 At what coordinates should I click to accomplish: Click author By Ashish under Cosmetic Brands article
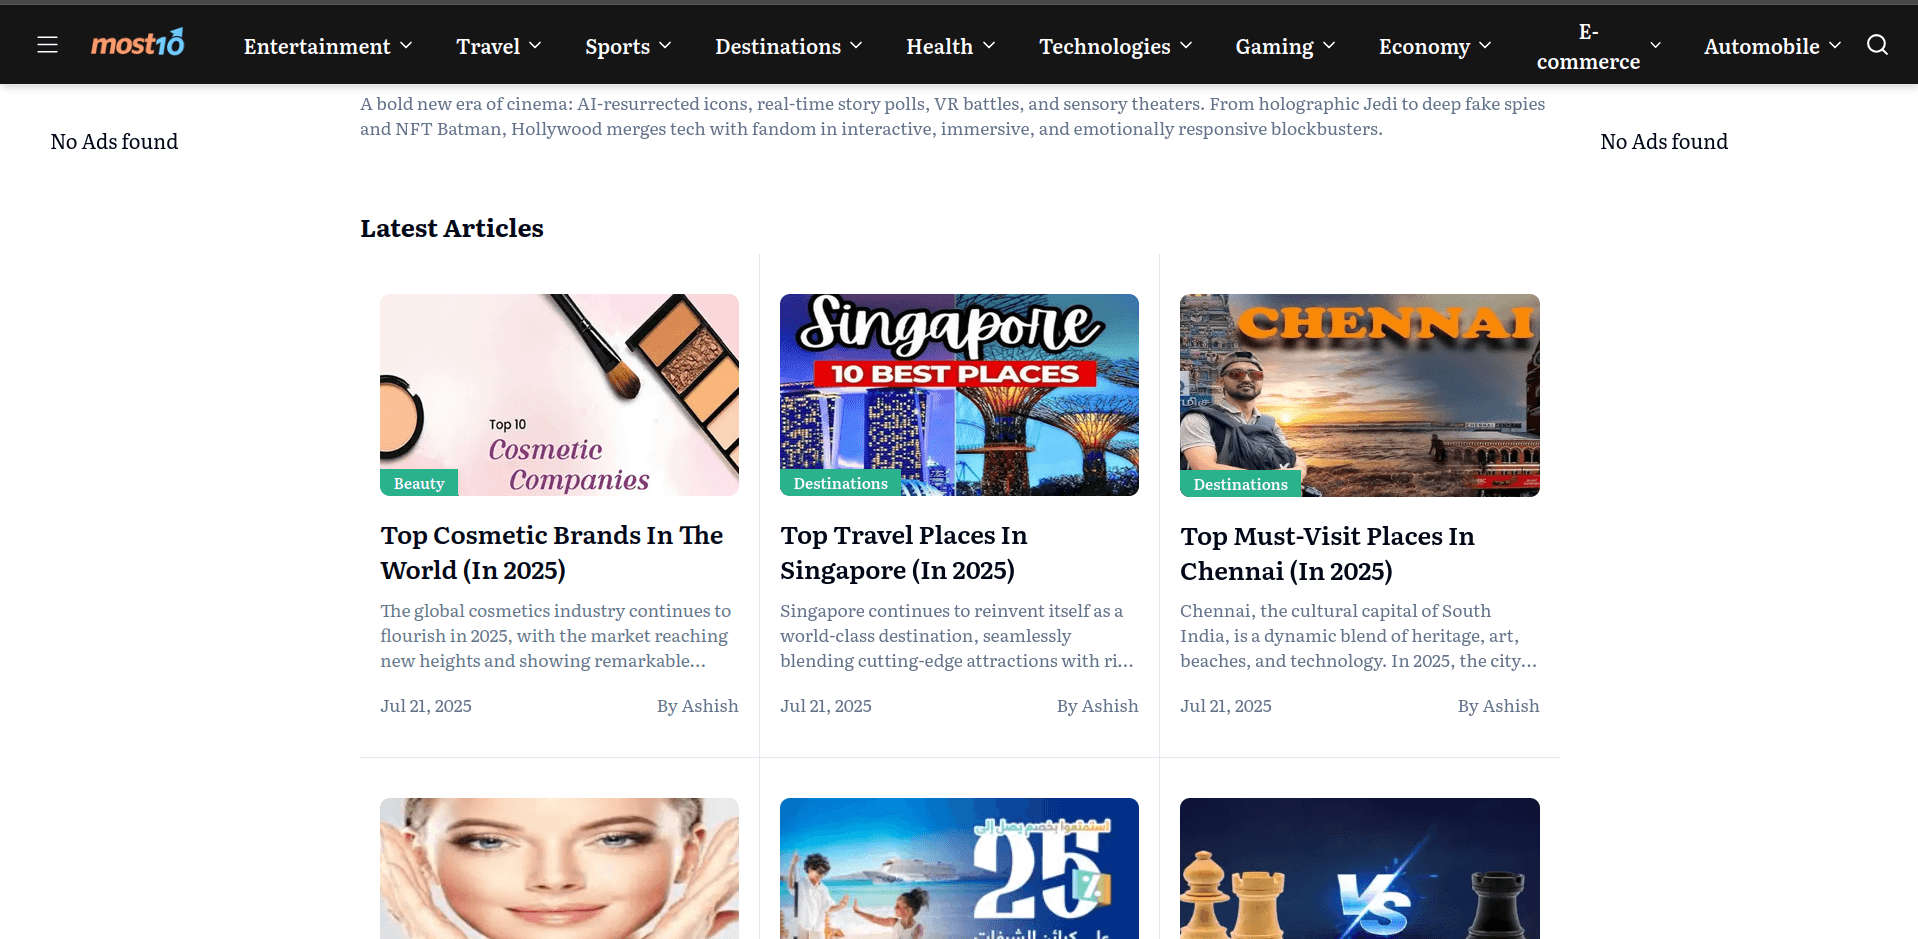[x=697, y=706]
